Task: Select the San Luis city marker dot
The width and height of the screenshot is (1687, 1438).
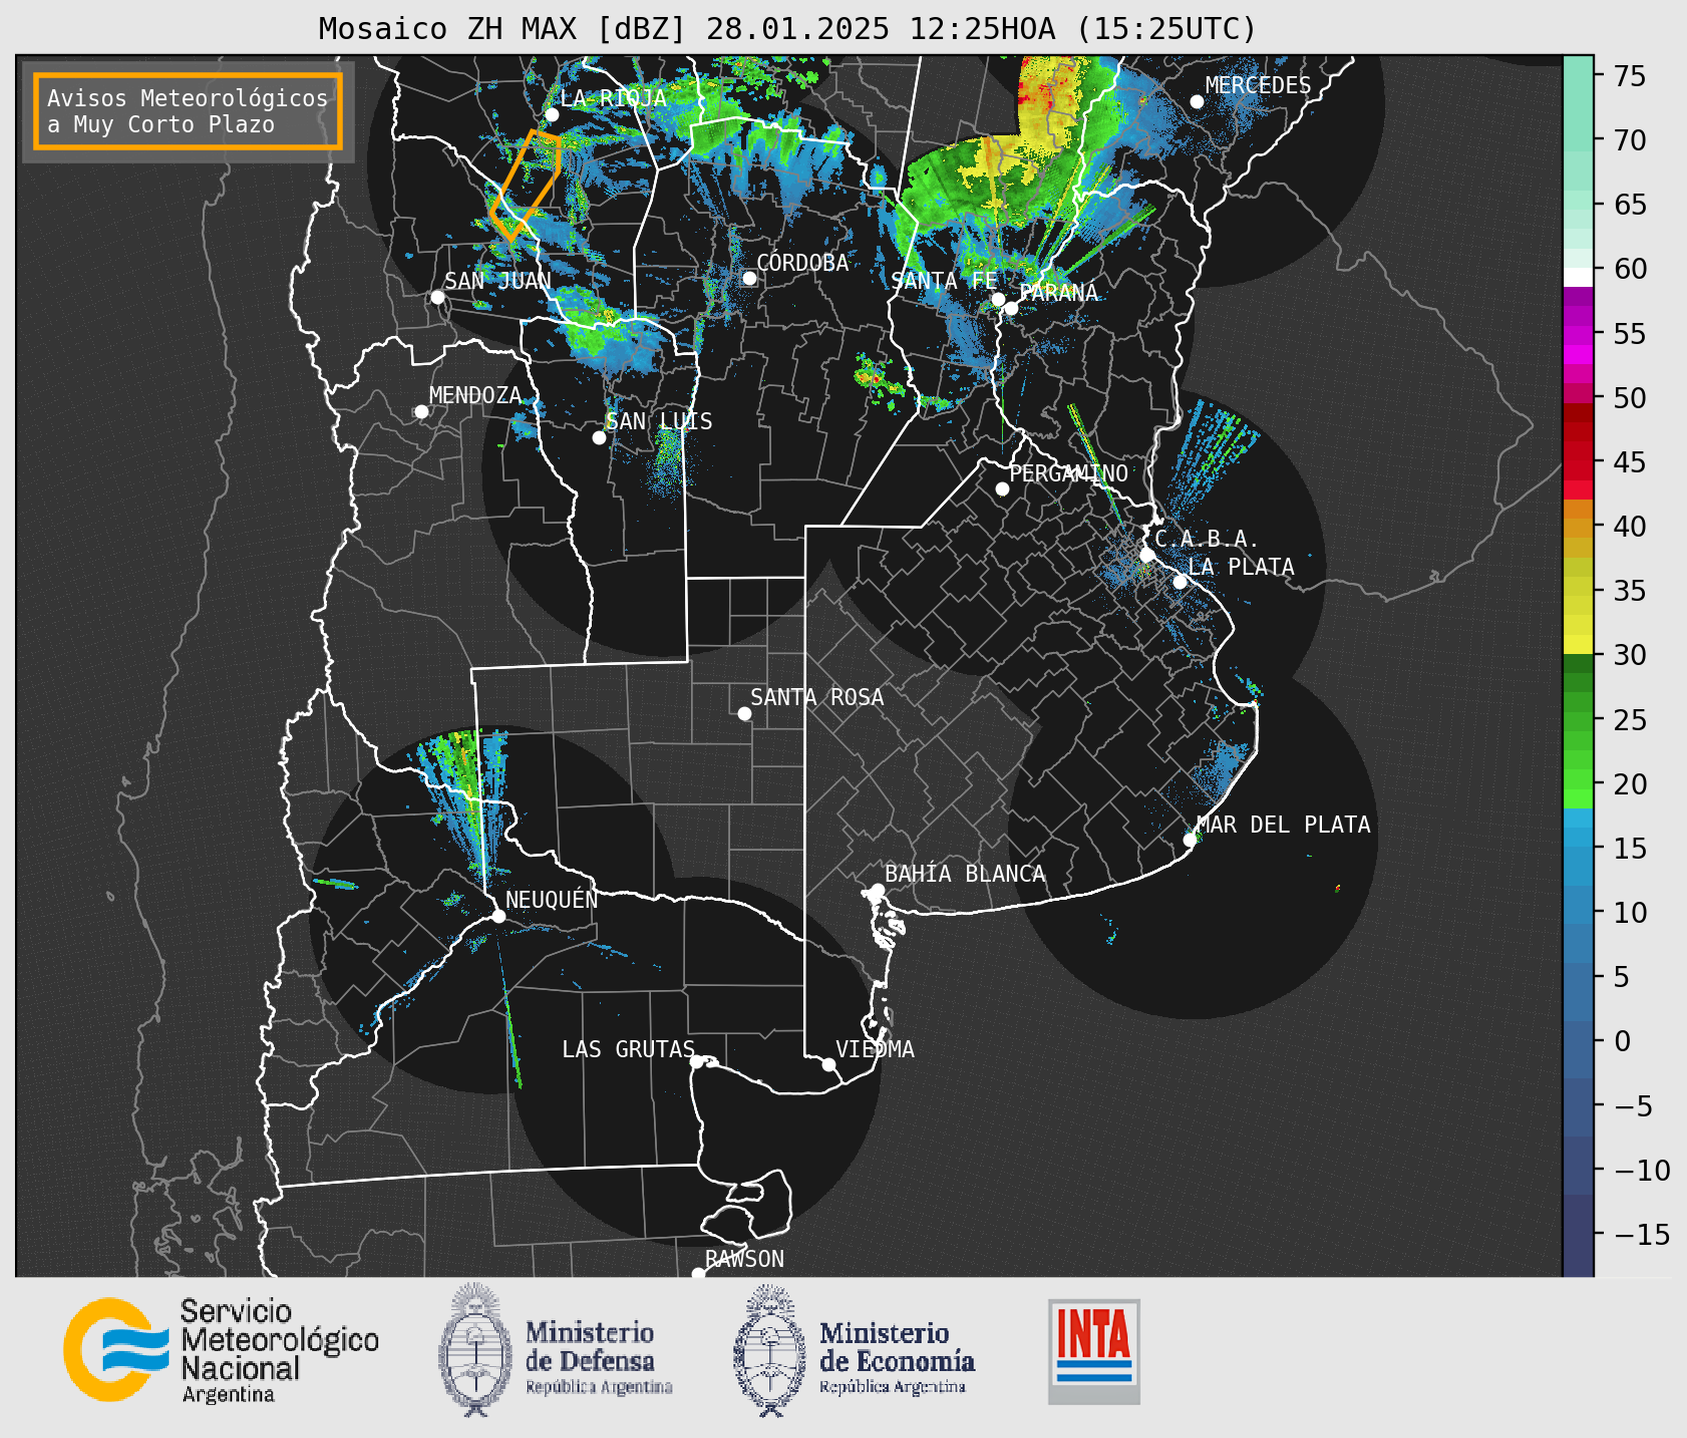Action: coord(599,438)
